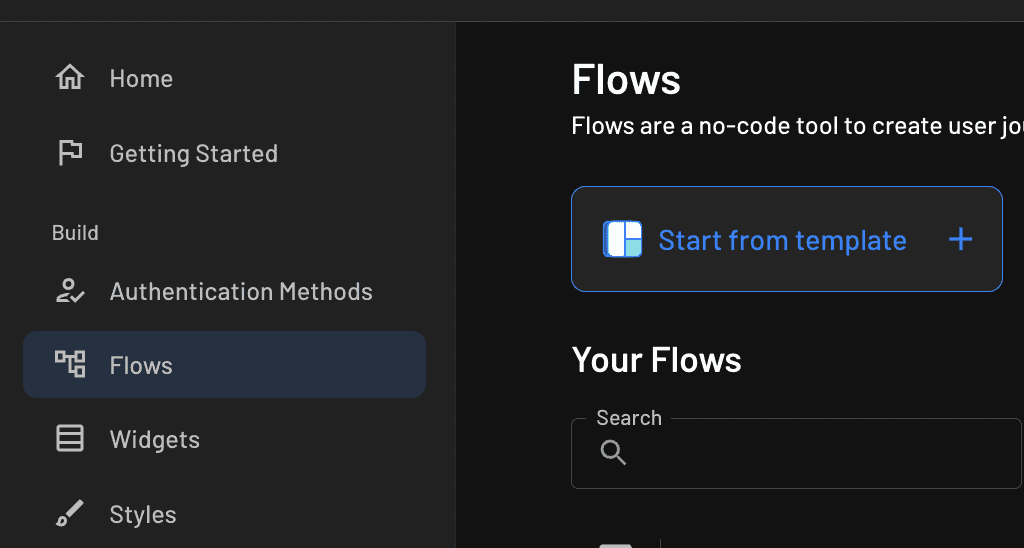Click the Authentication Methods user-check icon
1024x548 pixels.
[x=70, y=291]
